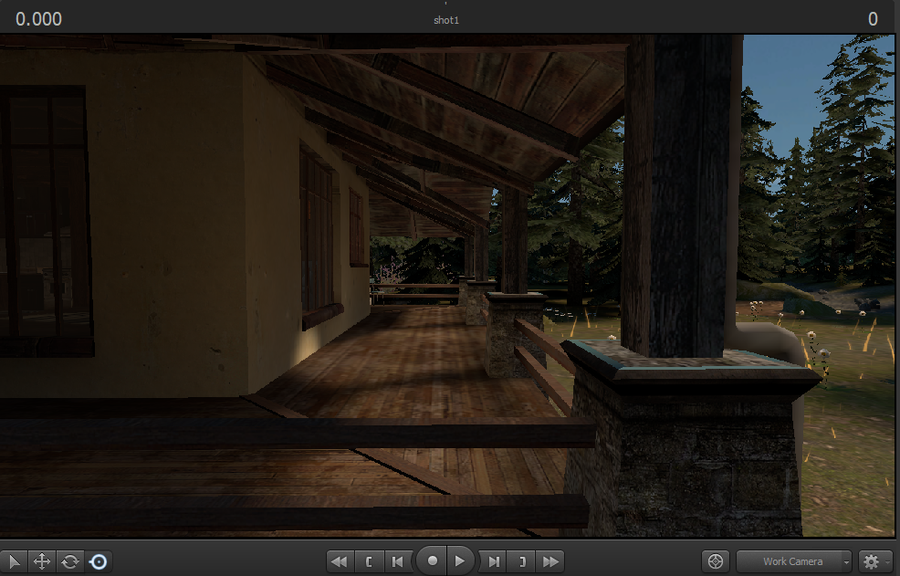900x576 pixels.
Task: Open the Work Camera dropdown arrow
Action: click(x=845, y=561)
